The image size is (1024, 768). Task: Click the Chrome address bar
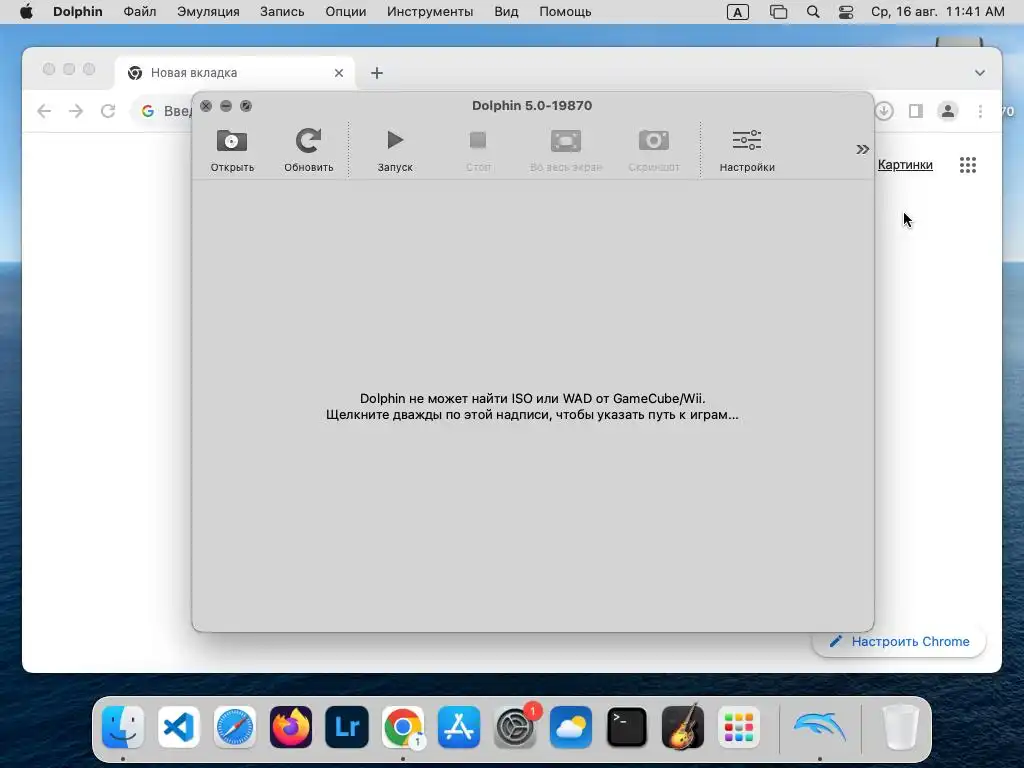163,111
